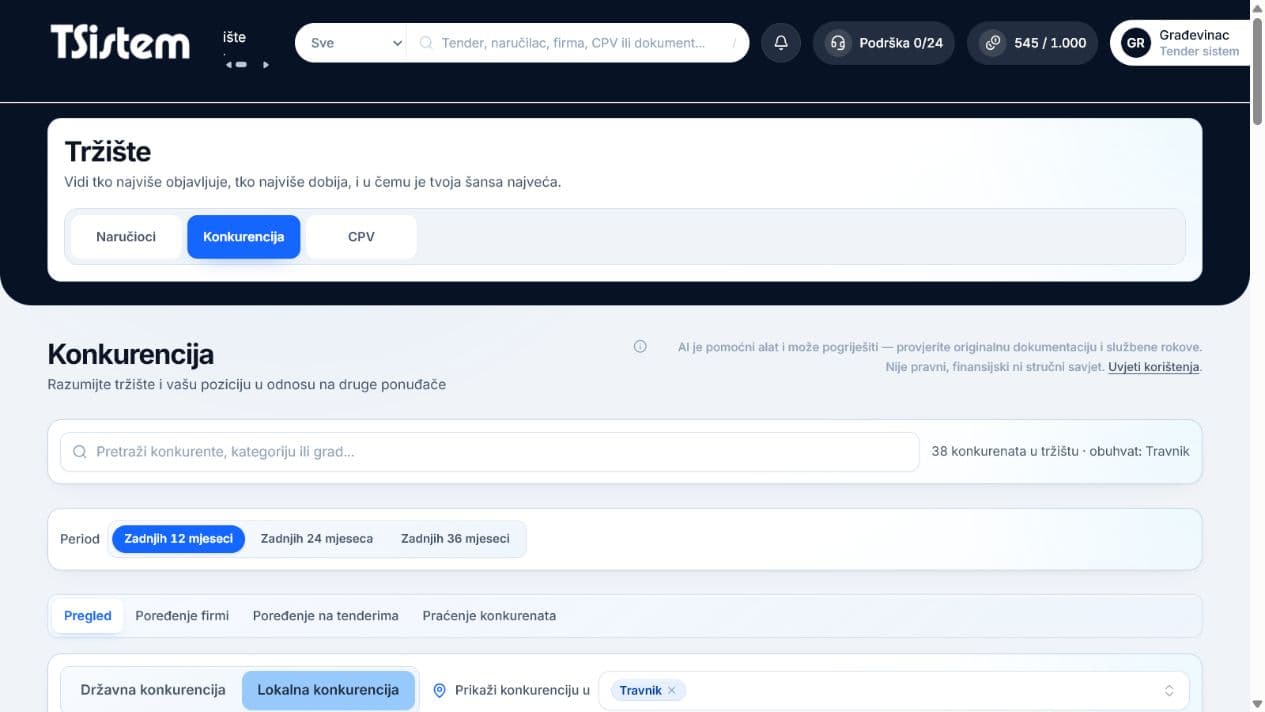The width and height of the screenshot is (1265, 712).
Task: Click the Podrška 0/24 button
Action: coord(884,43)
